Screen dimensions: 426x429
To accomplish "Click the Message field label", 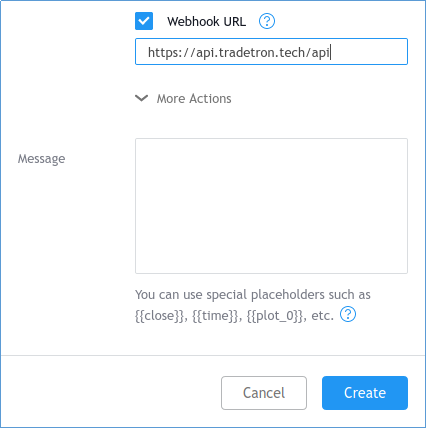I will (x=42, y=159).
